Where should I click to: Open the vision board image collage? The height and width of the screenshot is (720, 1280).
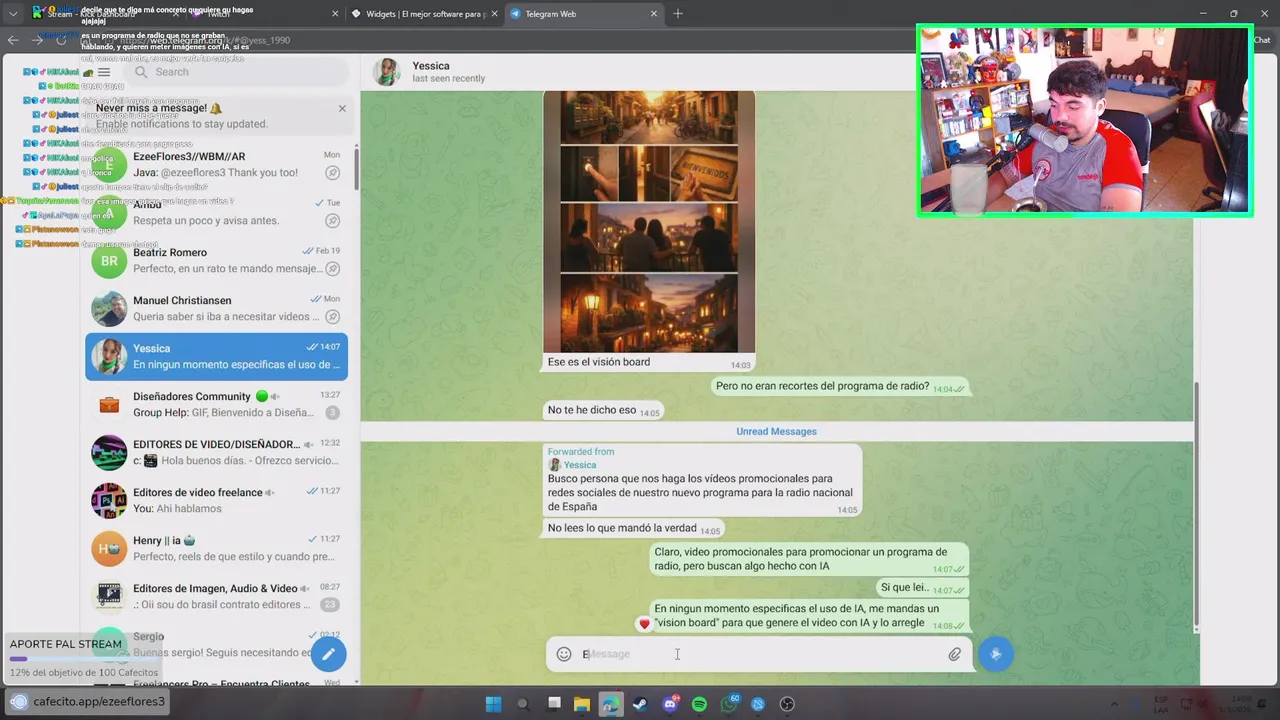click(x=649, y=221)
